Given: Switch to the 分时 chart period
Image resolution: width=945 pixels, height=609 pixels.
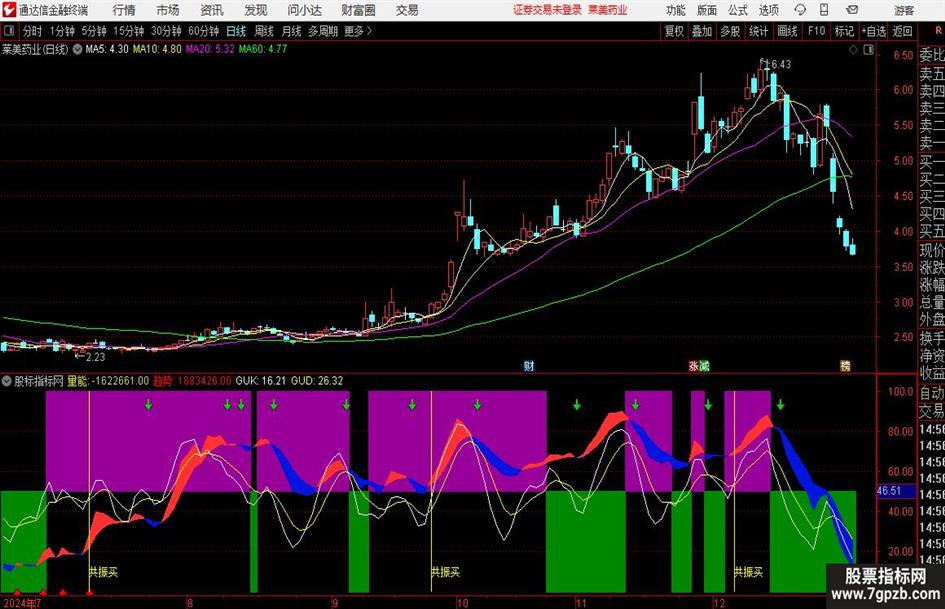Looking at the screenshot, I should pos(33,31).
